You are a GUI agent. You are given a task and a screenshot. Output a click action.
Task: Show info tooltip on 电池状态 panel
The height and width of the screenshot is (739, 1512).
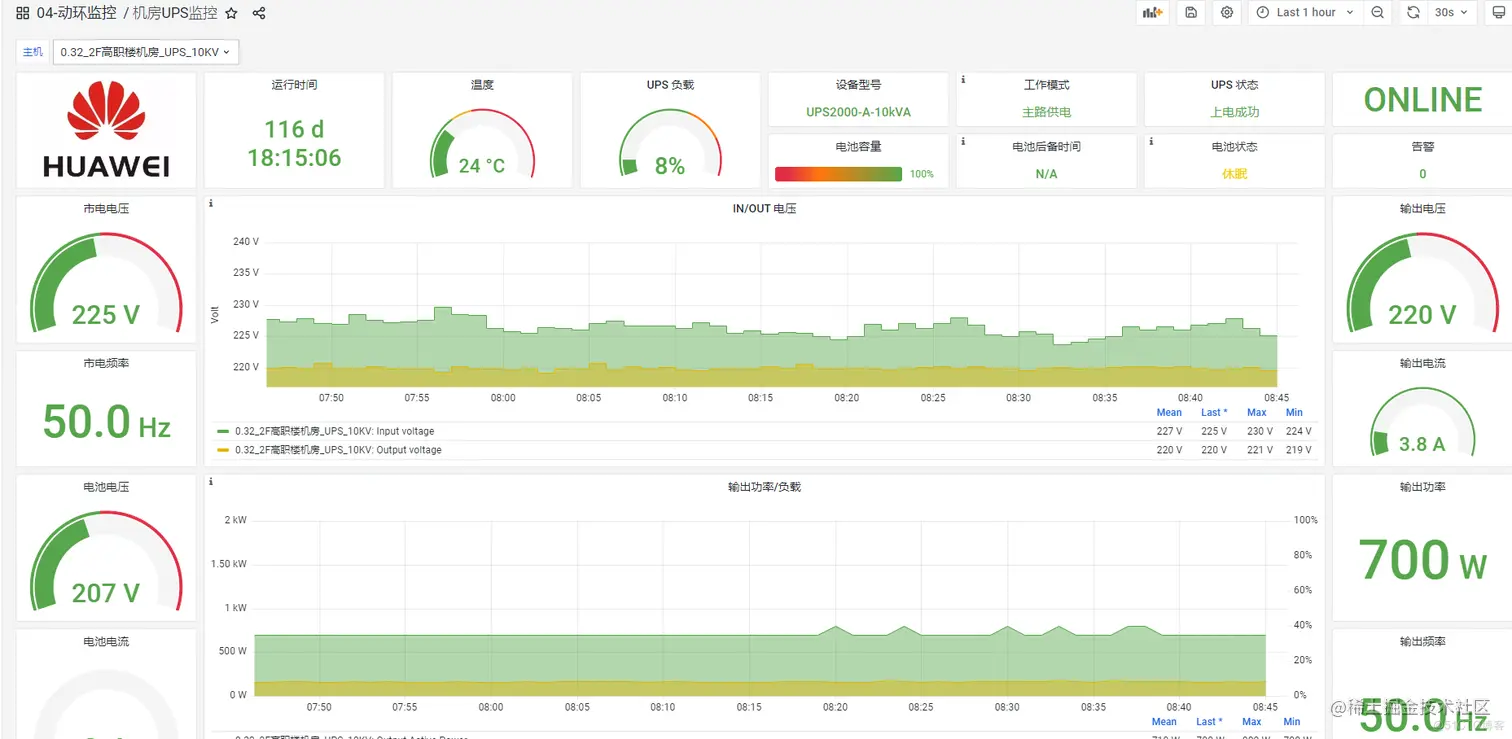(1150, 141)
